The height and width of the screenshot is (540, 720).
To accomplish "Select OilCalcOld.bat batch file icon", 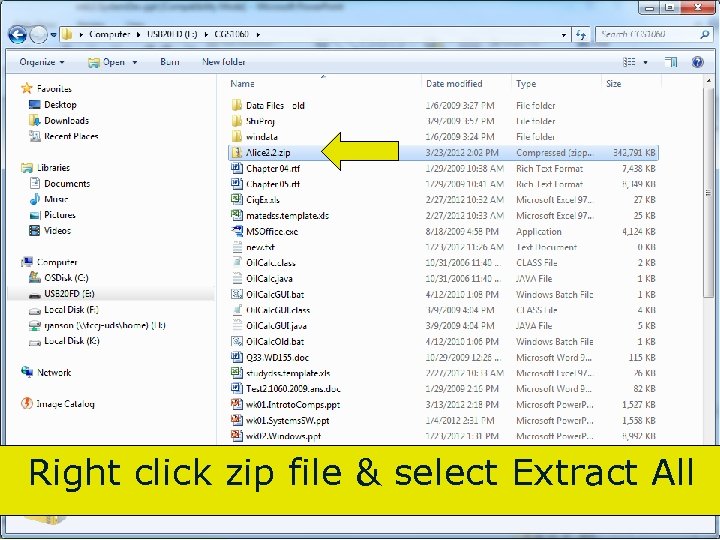I will coord(236,341).
